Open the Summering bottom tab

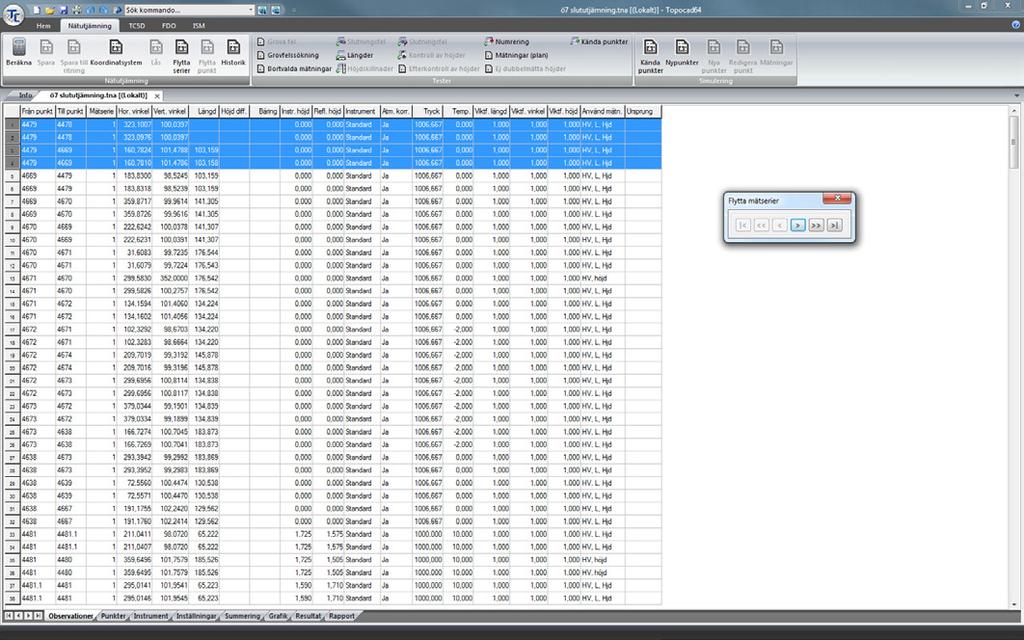(242, 616)
